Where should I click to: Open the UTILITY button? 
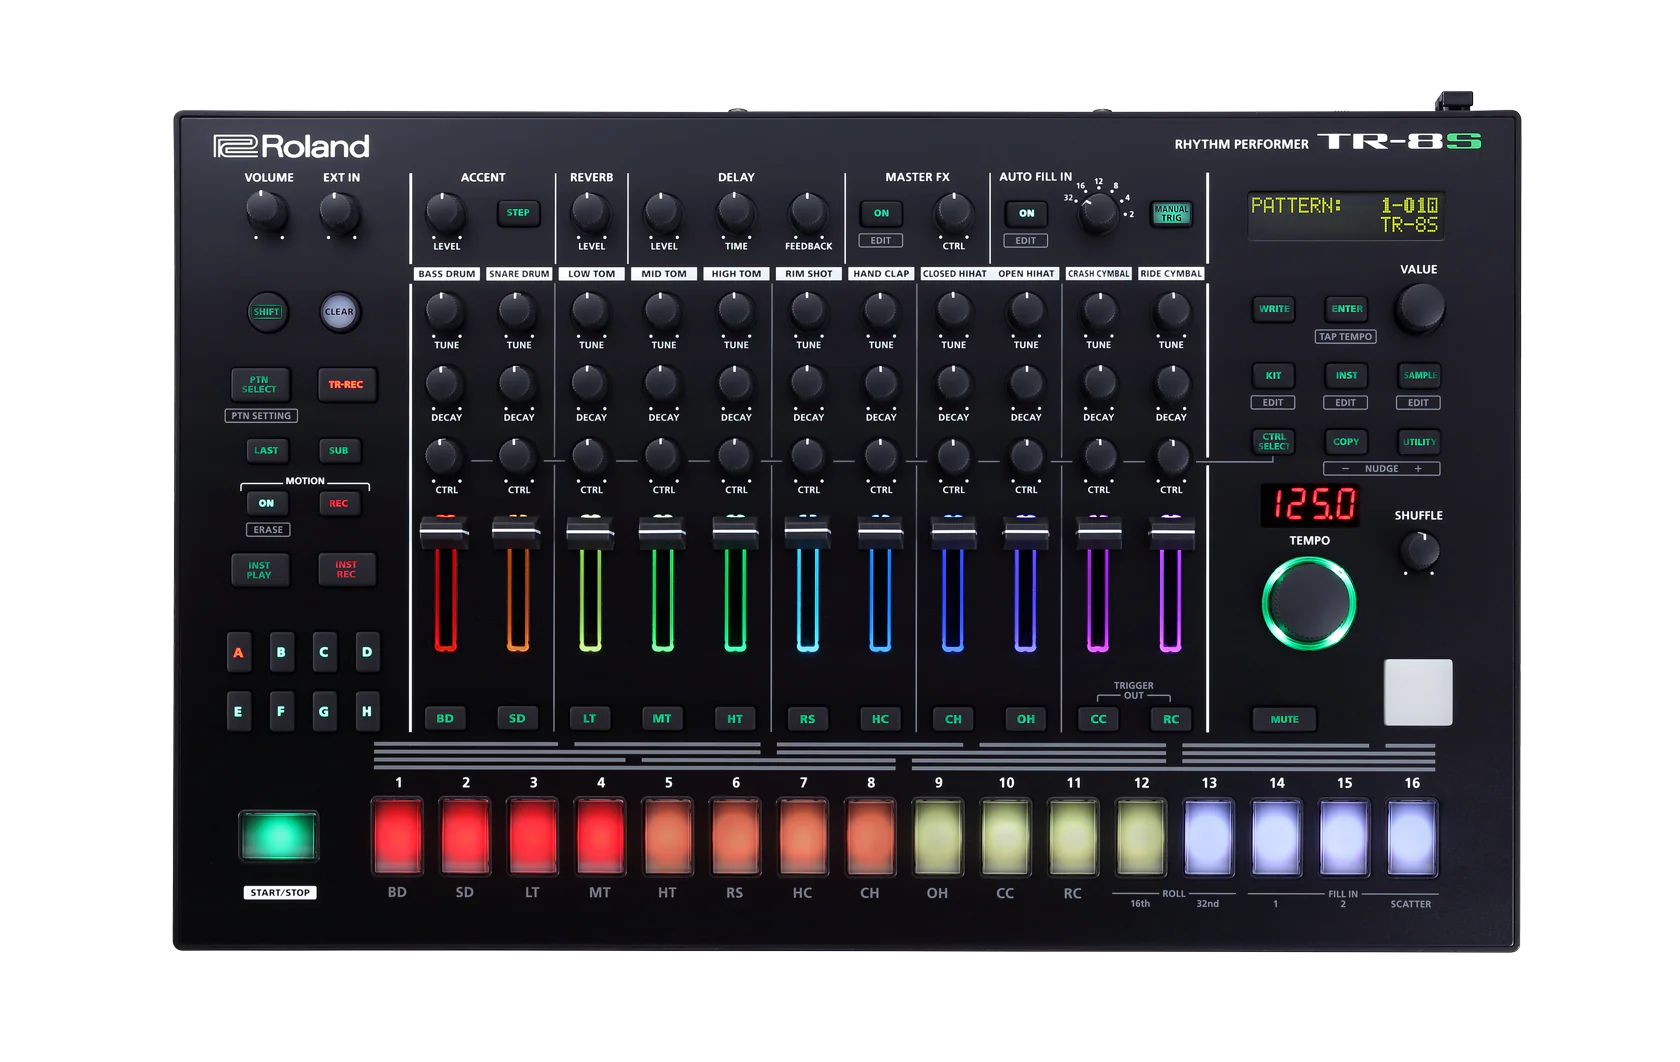point(1419,442)
